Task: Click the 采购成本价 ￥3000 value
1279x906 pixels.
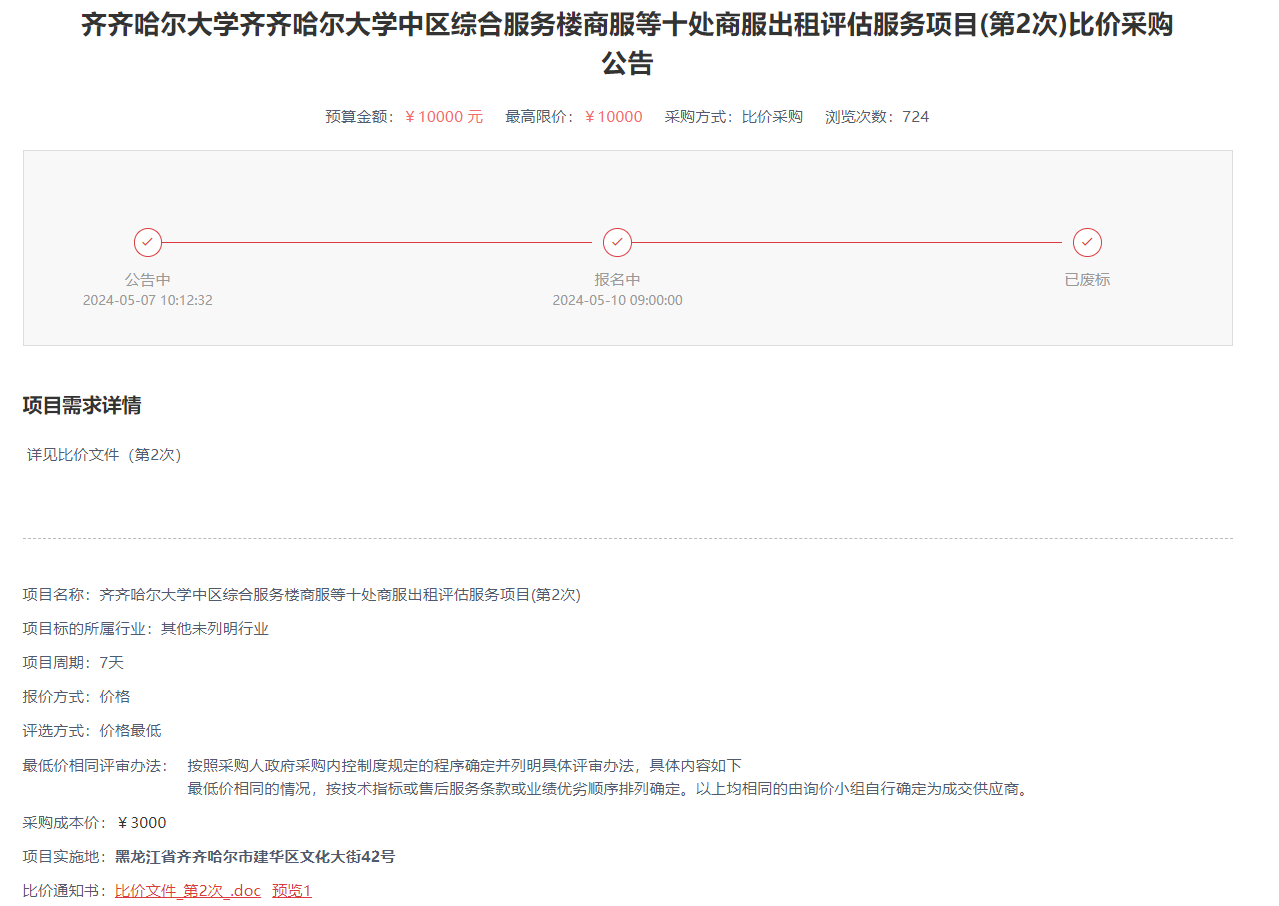Action: (x=141, y=823)
